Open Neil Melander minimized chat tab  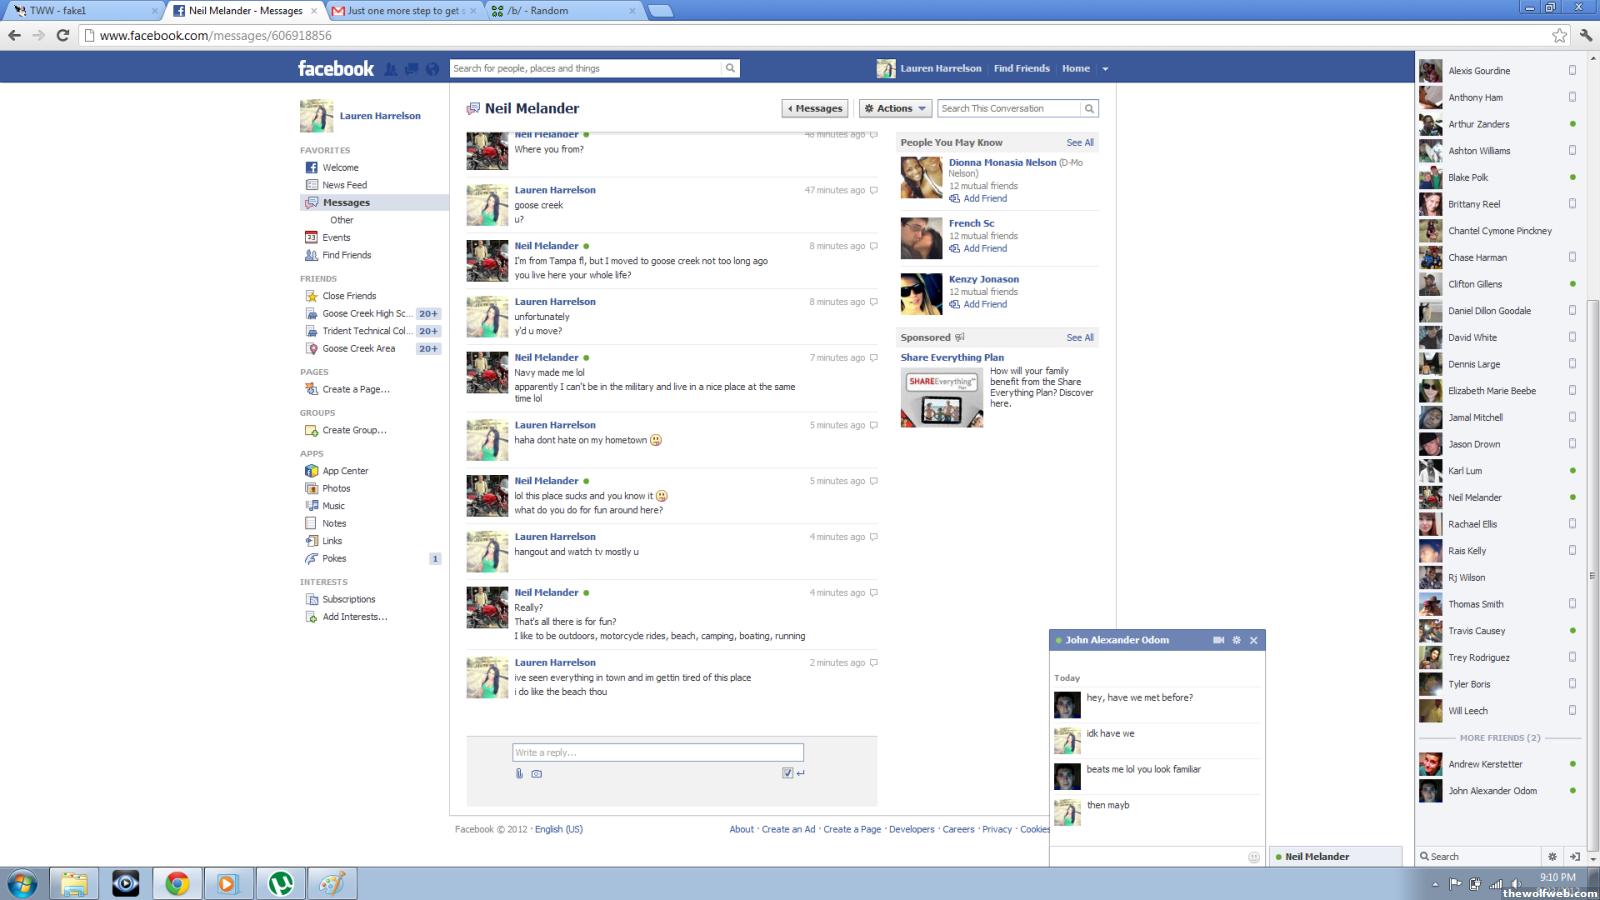click(x=1335, y=857)
